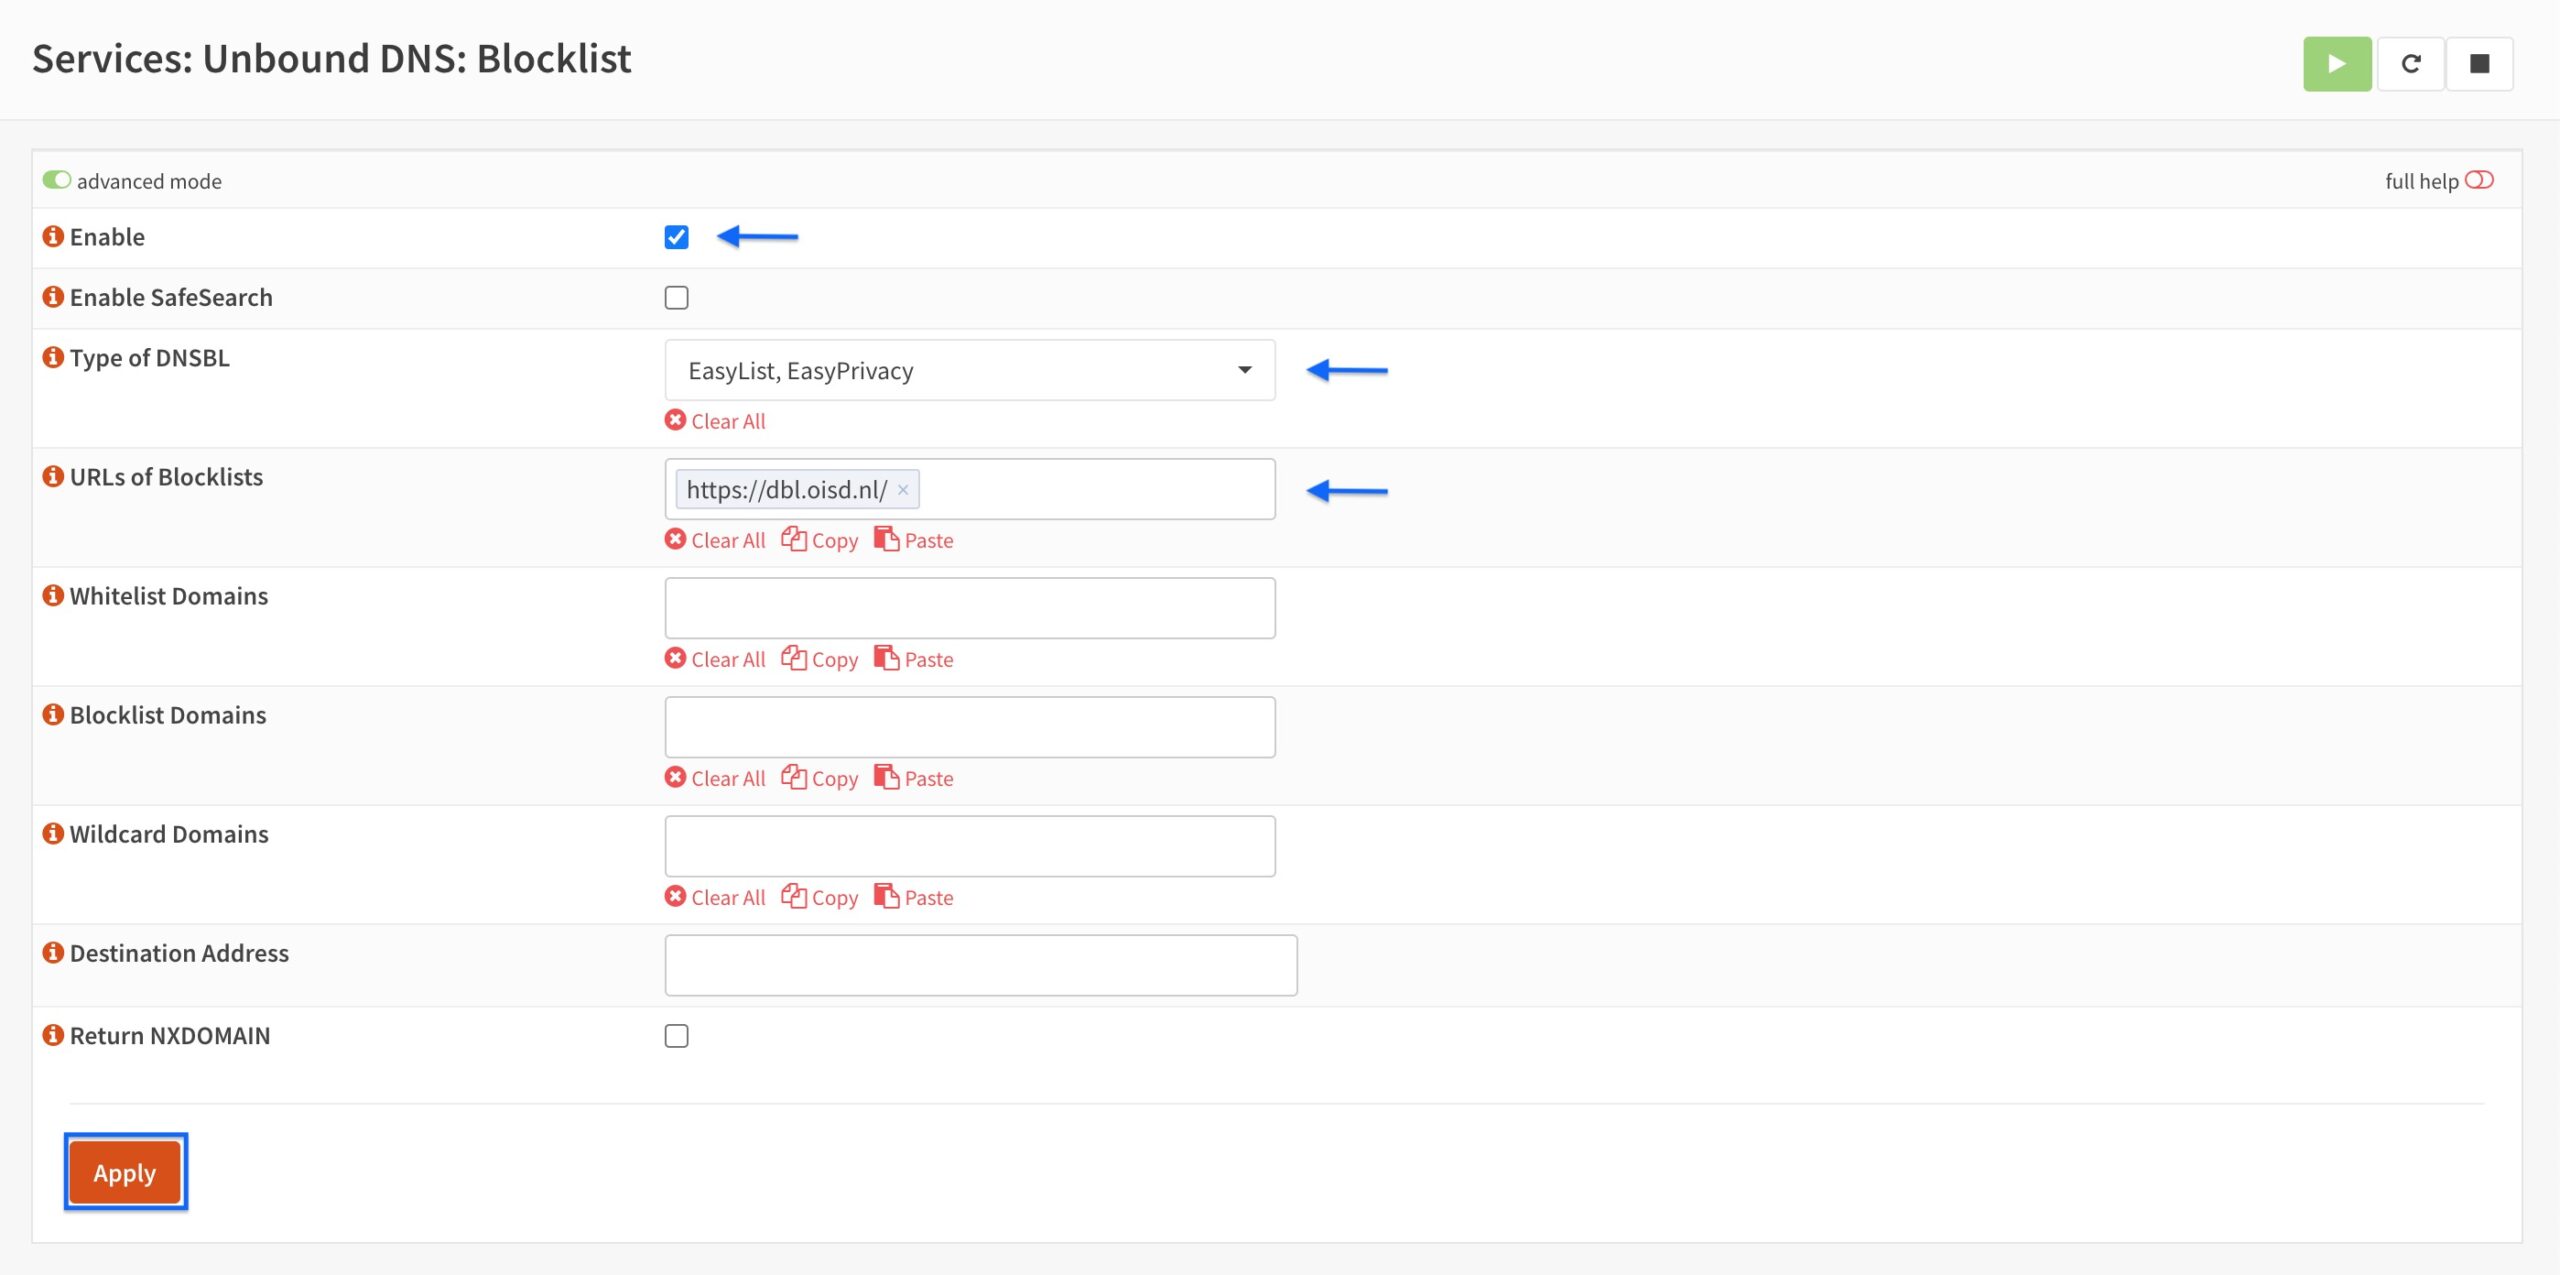This screenshot has width=2560, height=1275.
Task: Copy the Wildcard Domains entries
Action: (x=820, y=897)
